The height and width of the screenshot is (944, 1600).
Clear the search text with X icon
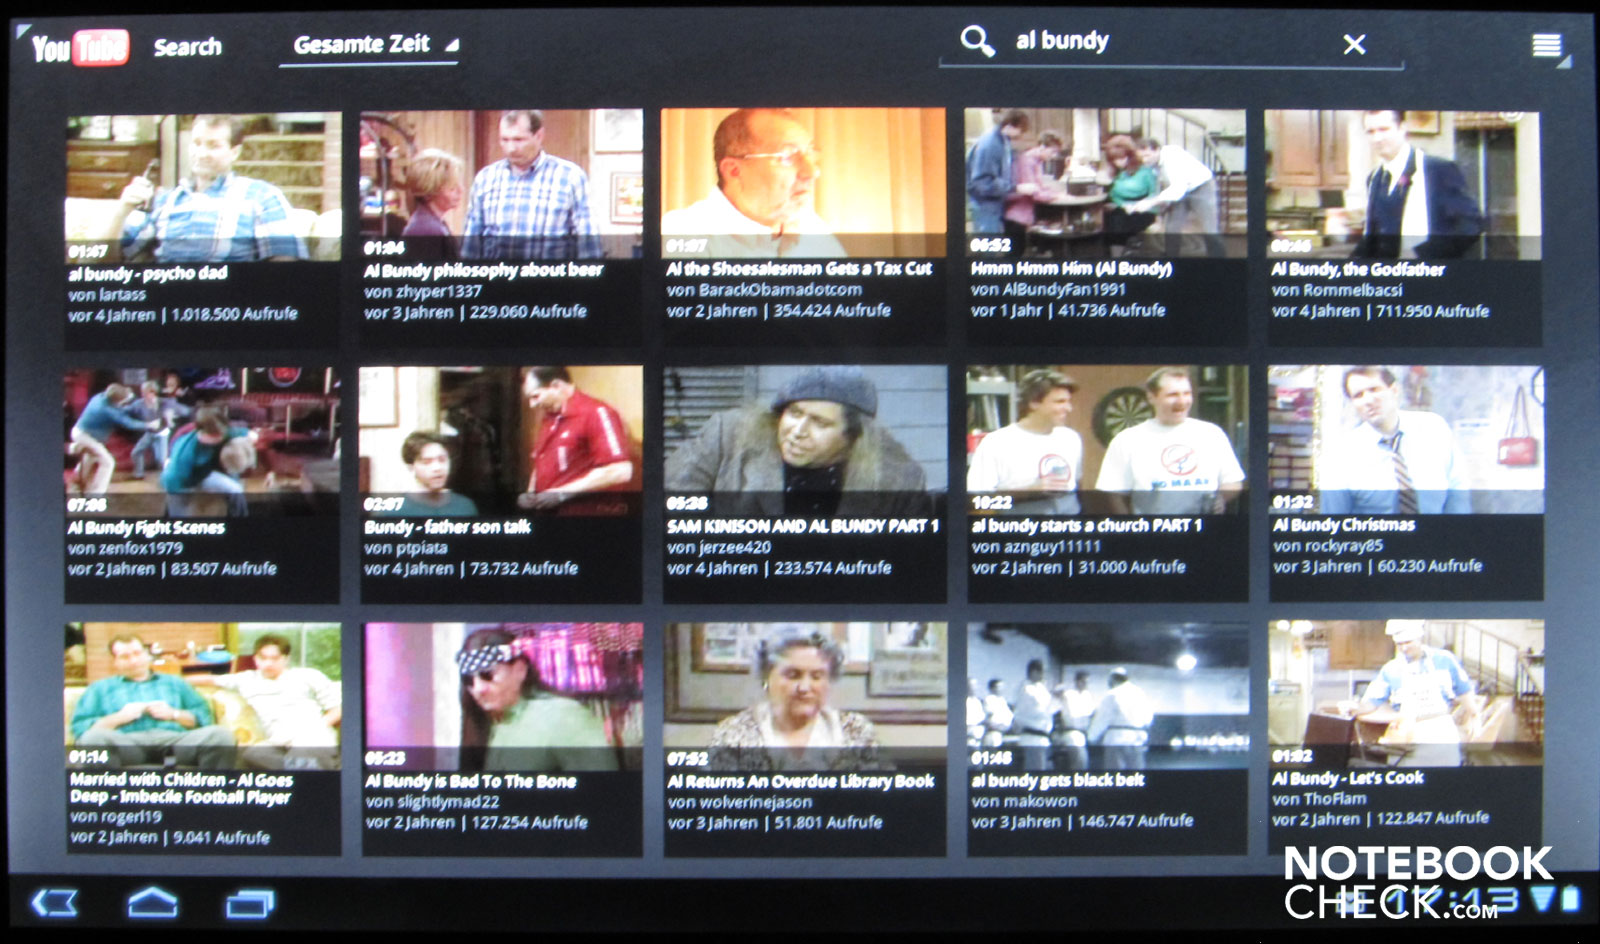pos(1354,45)
